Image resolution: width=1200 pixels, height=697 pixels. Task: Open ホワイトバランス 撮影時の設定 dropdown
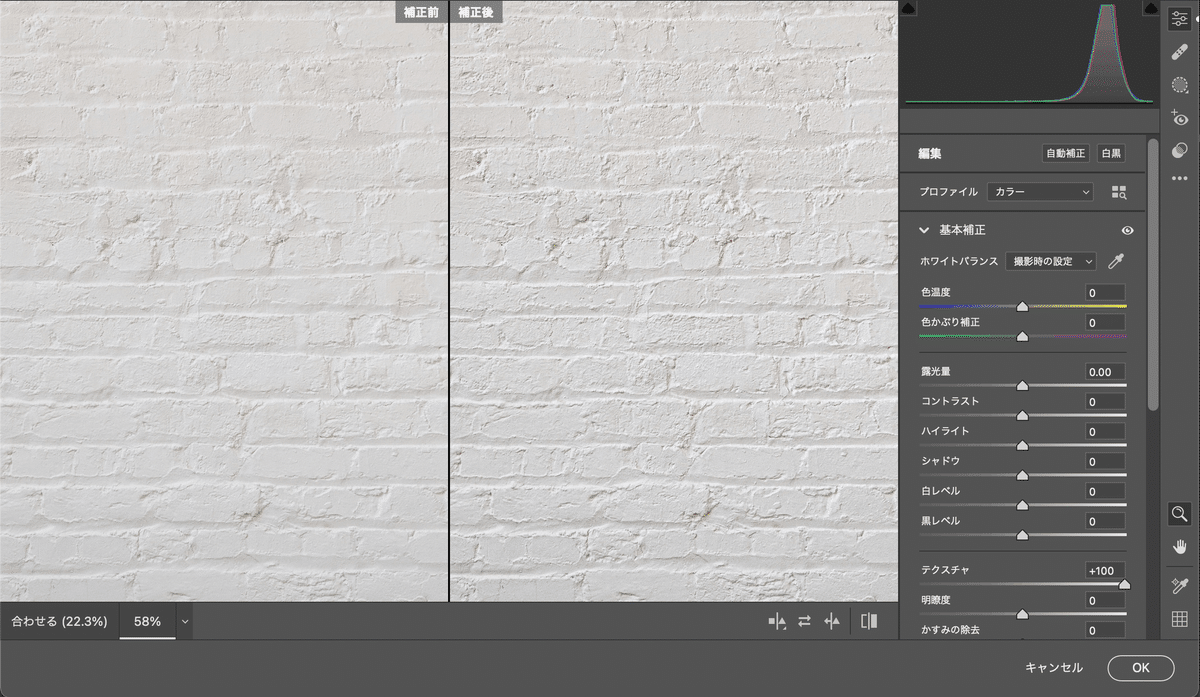(1051, 261)
